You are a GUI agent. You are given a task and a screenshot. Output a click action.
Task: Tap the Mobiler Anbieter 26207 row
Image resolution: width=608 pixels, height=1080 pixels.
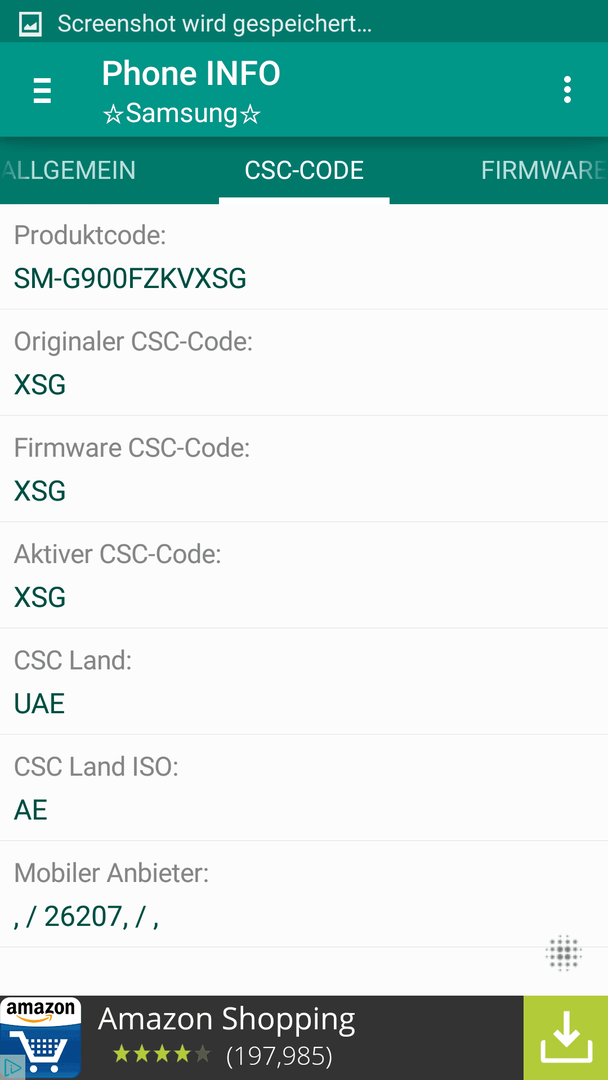point(304,894)
